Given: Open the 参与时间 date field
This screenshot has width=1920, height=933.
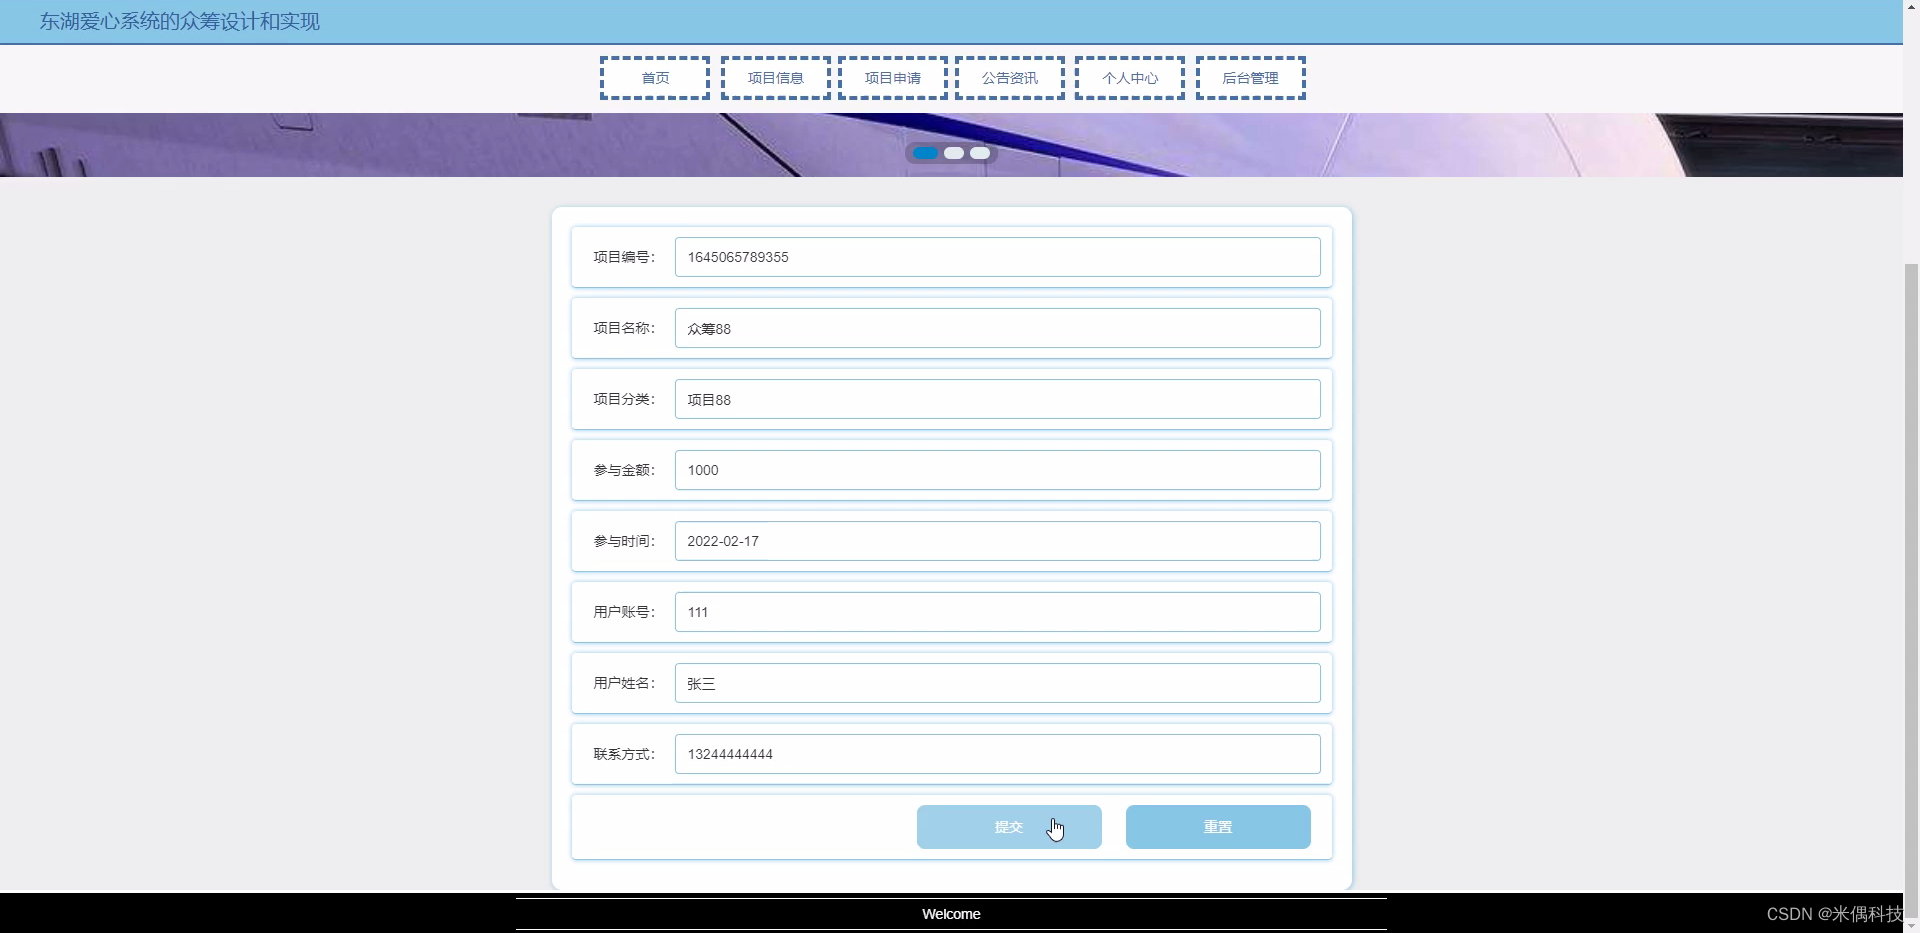Looking at the screenshot, I should [x=997, y=541].
